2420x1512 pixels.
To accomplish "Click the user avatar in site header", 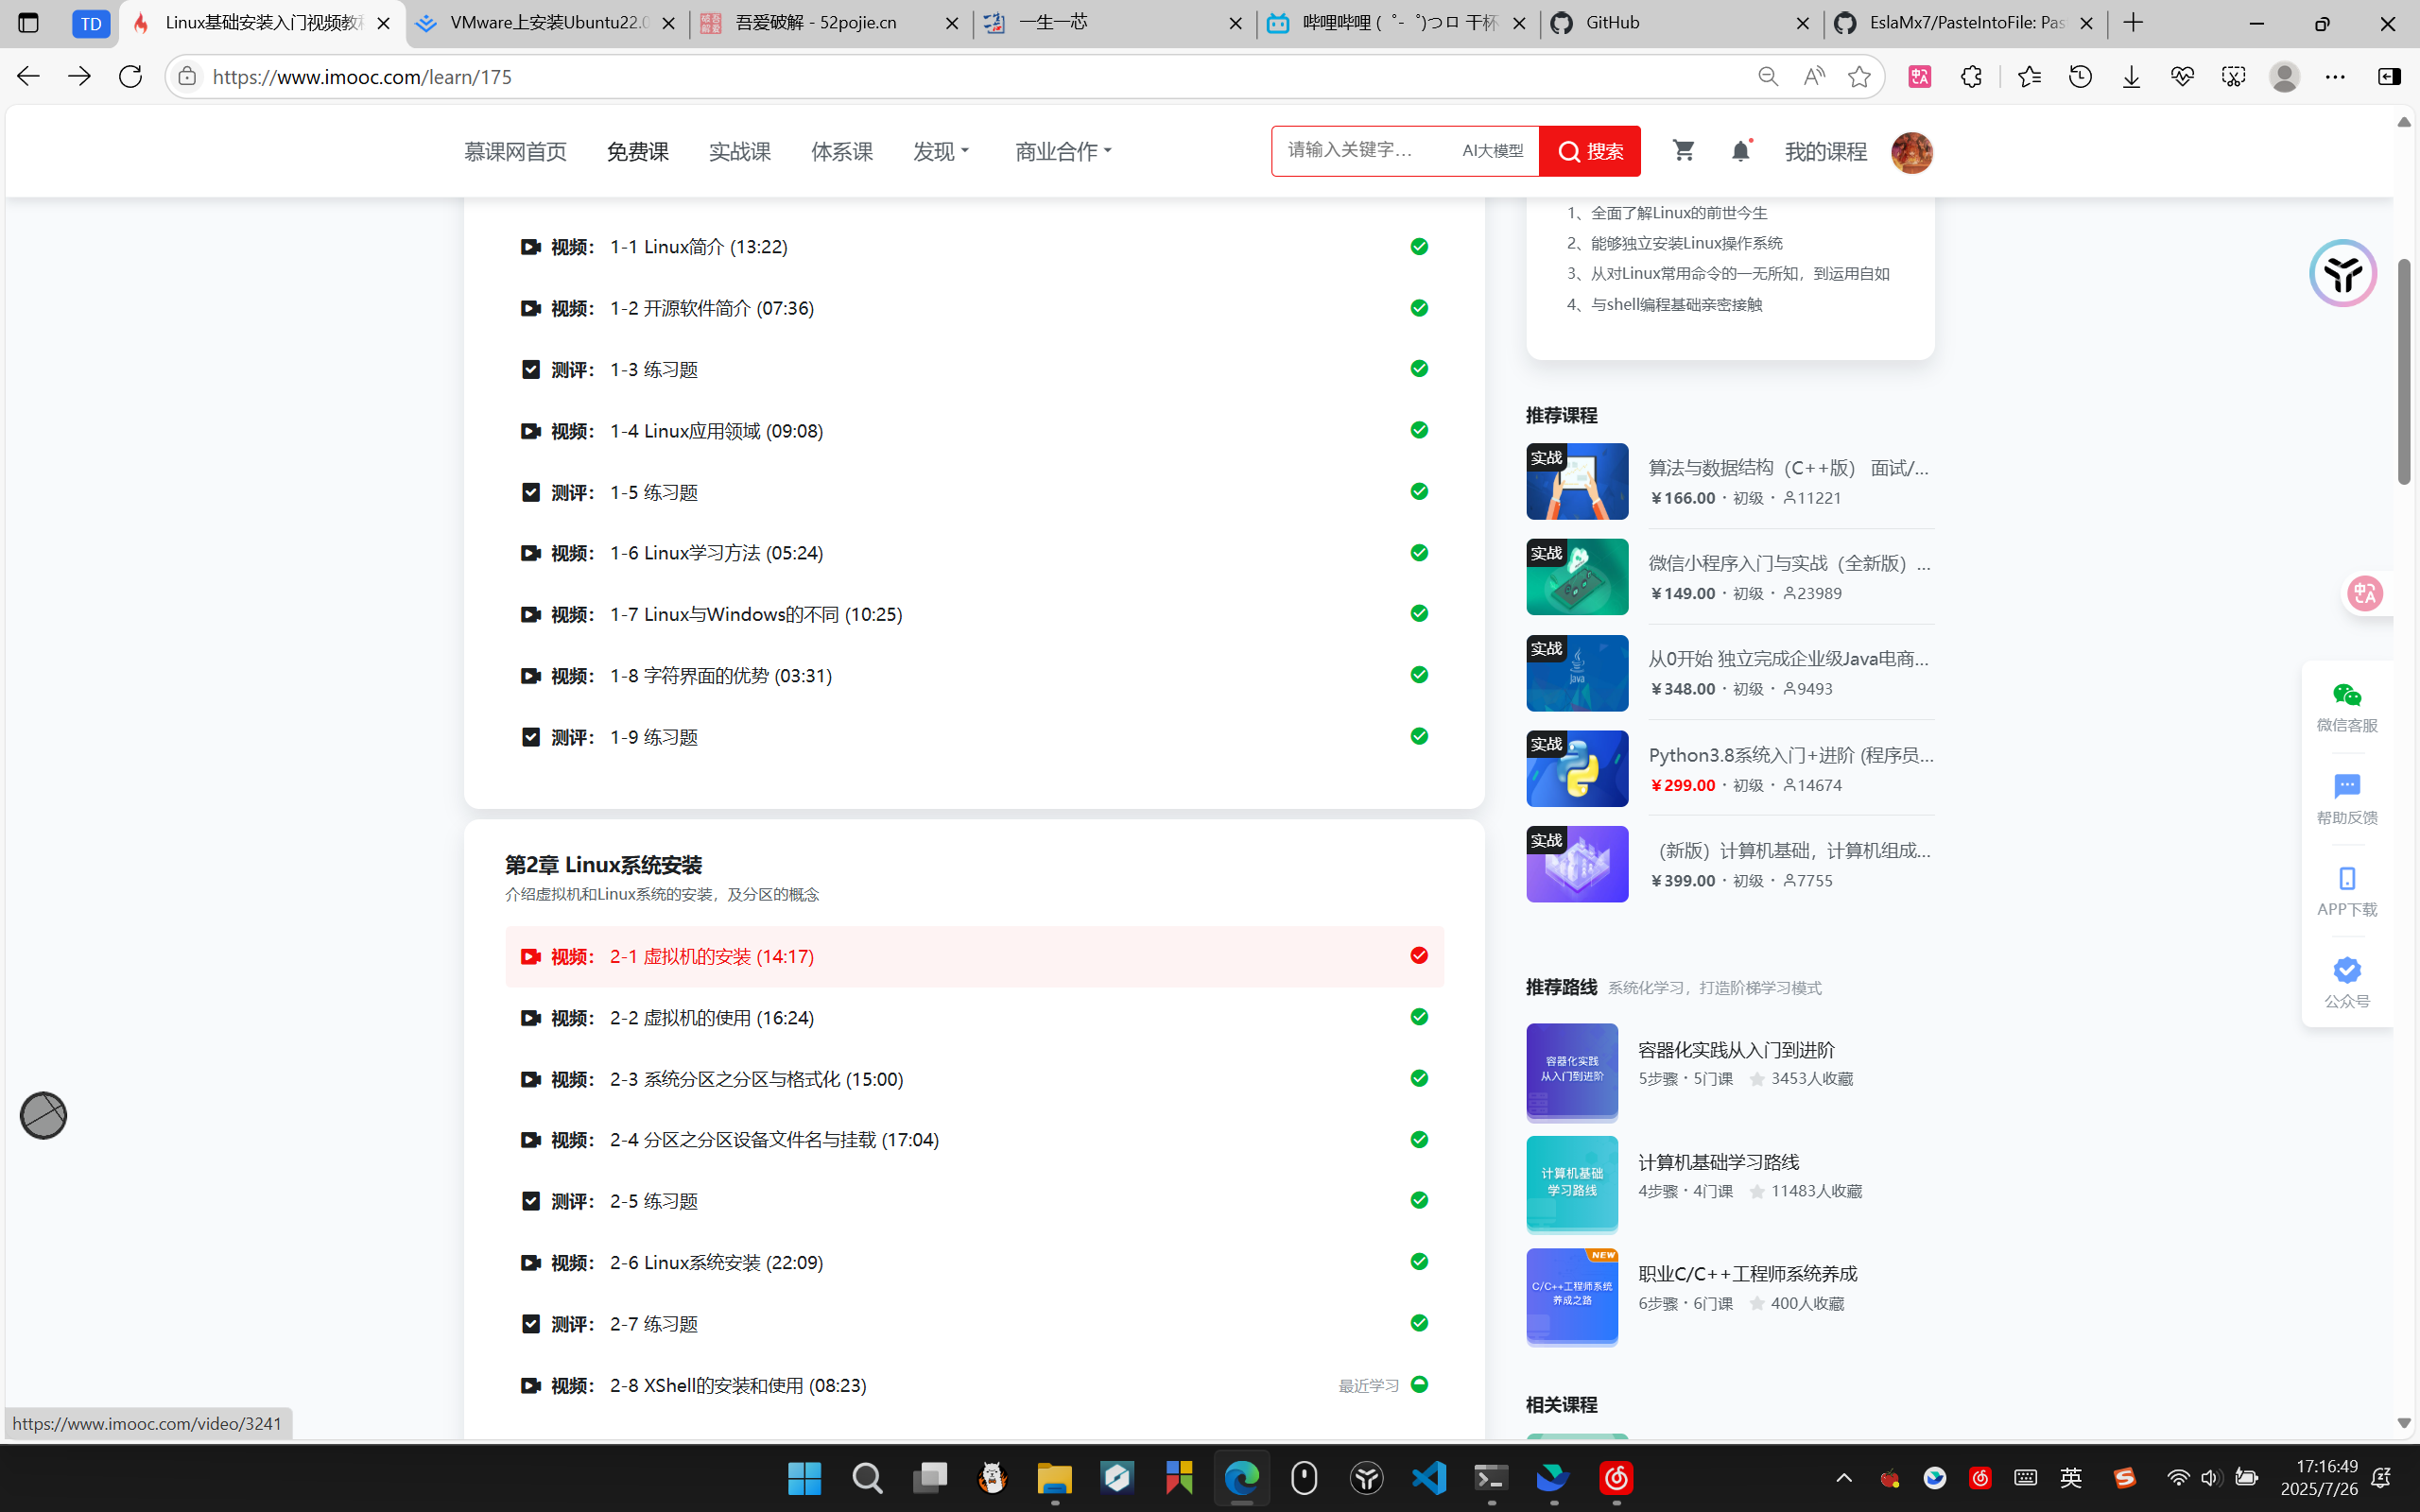I will pos(1911,152).
